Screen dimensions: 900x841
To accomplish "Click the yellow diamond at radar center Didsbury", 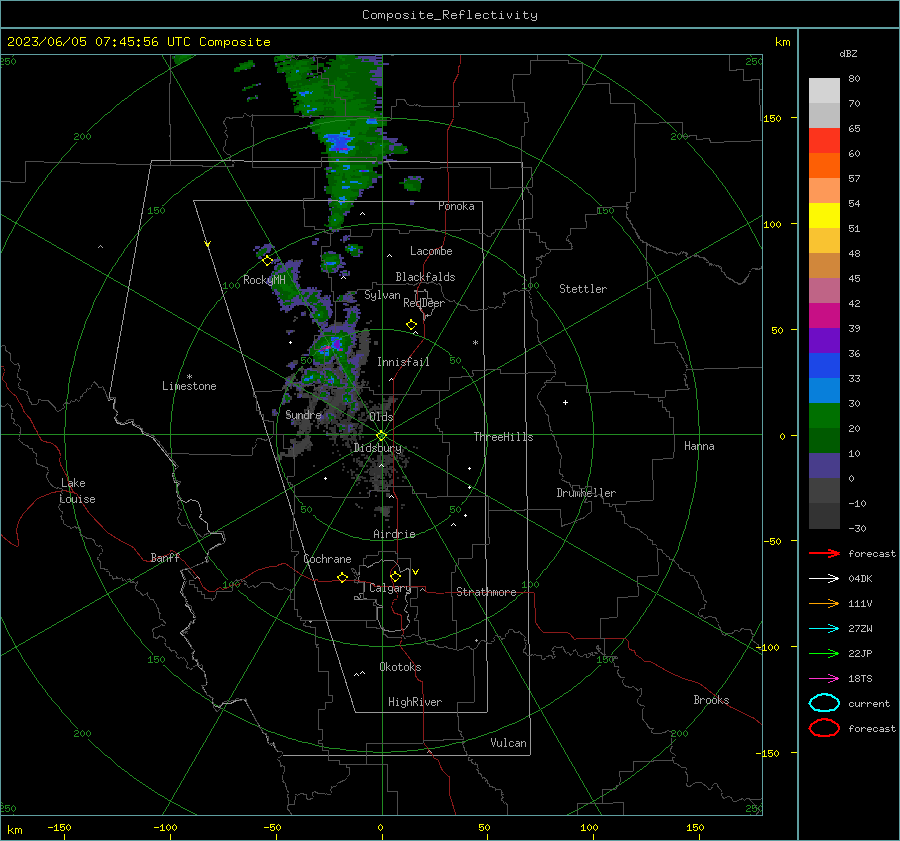I will click(382, 436).
